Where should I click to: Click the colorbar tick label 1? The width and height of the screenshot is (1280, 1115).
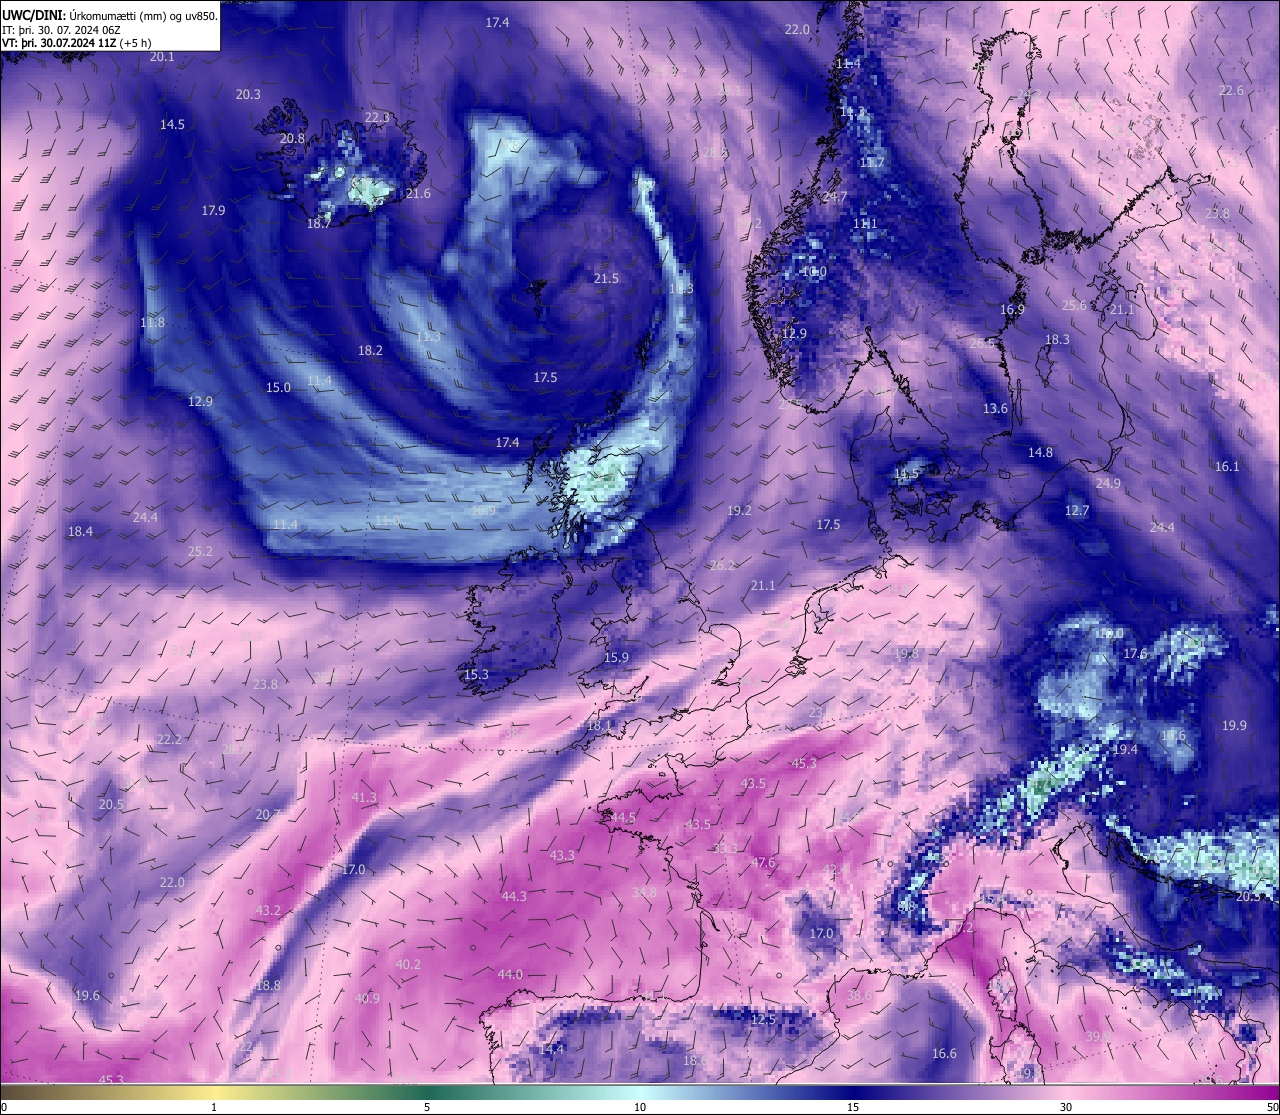[214, 1107]
